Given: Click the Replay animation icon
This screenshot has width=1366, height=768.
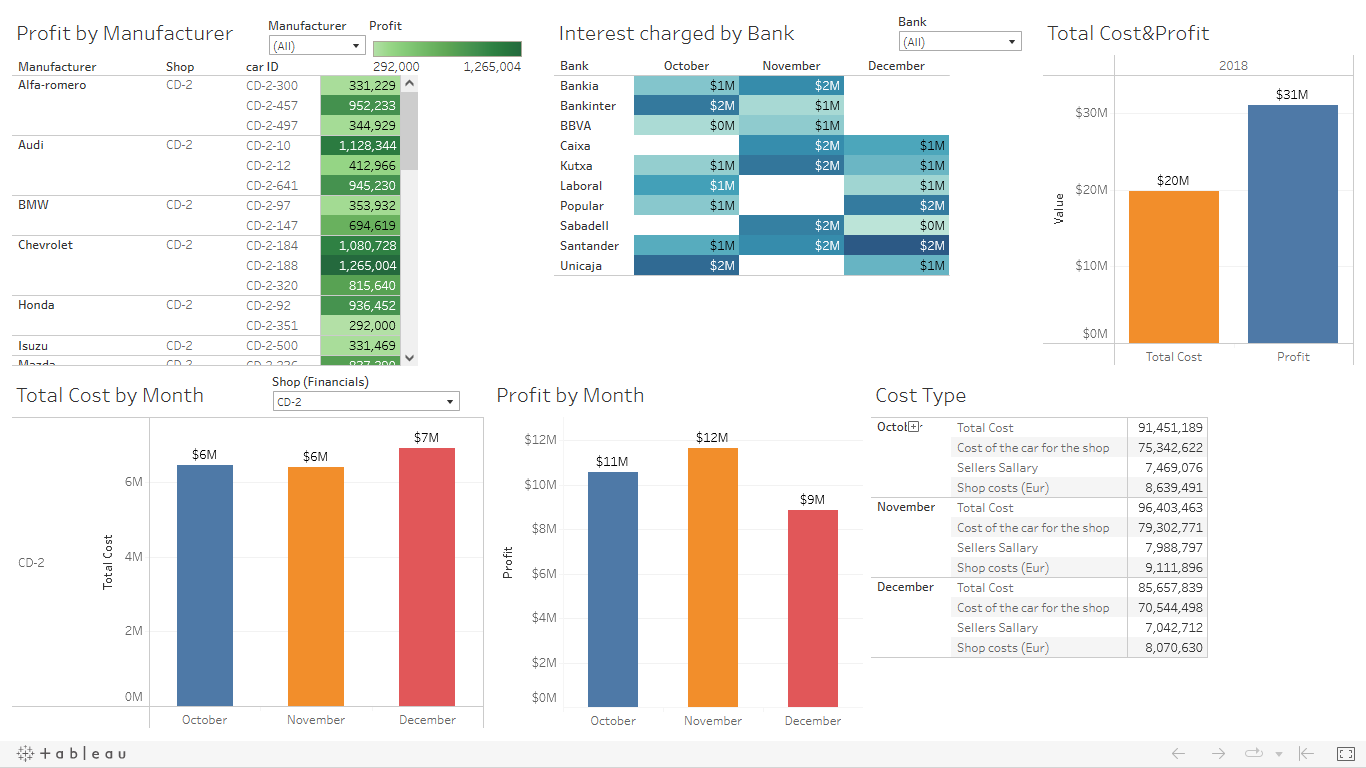Looking at the screenshot, I should [x=1253, y=753].
